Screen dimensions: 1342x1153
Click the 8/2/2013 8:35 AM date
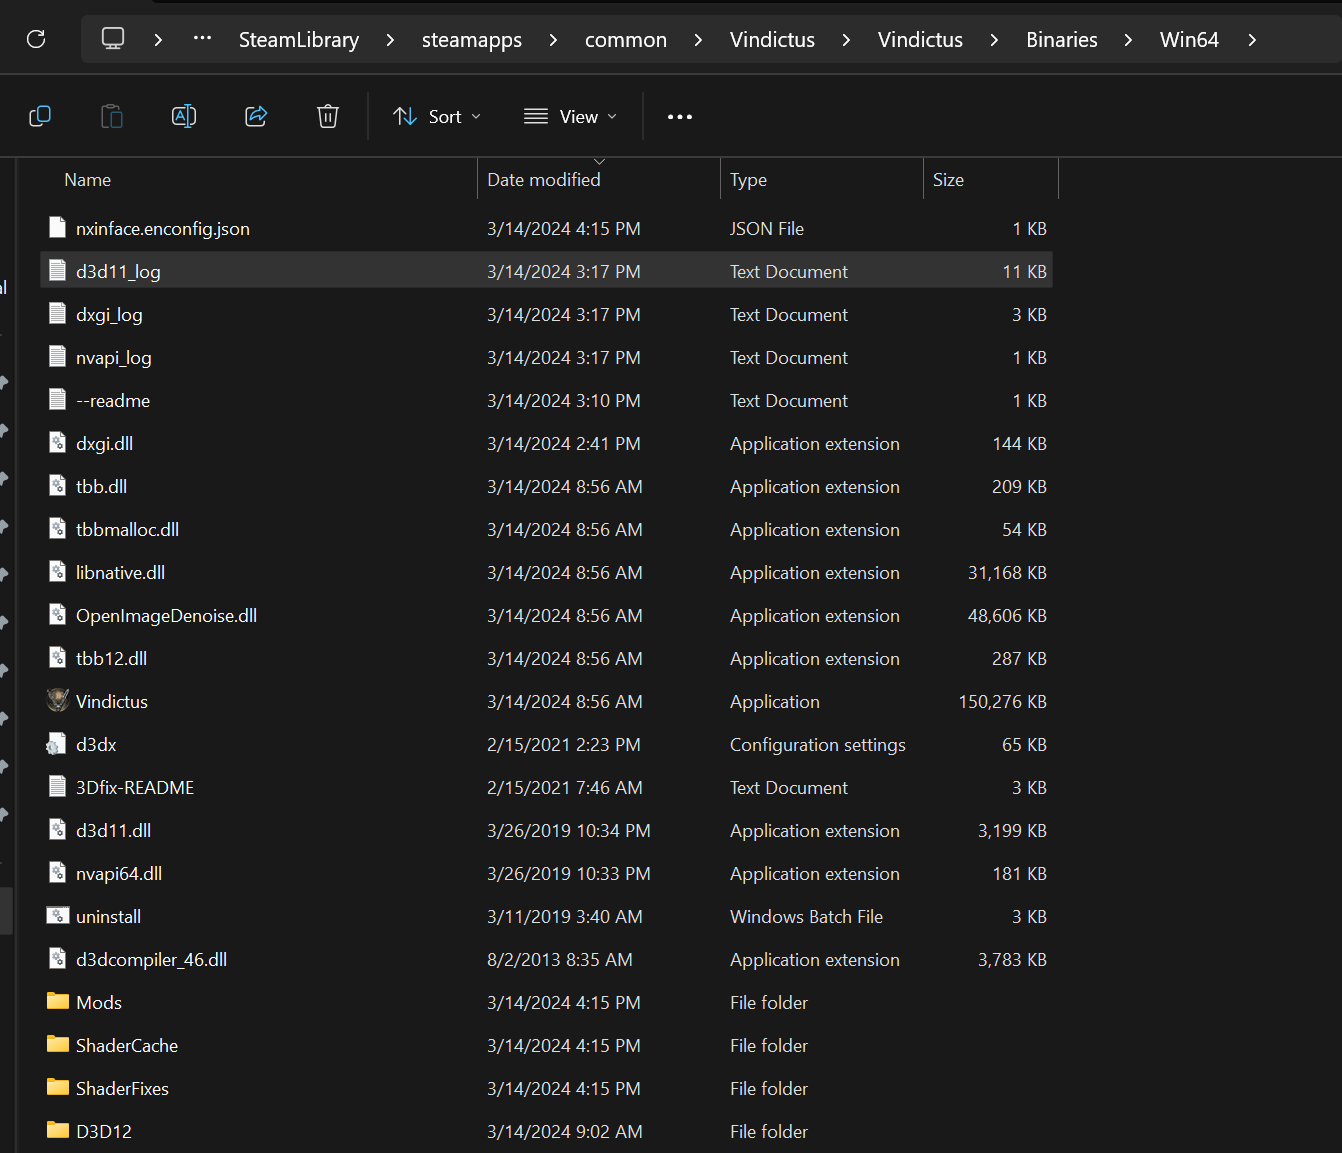point(559,960)
